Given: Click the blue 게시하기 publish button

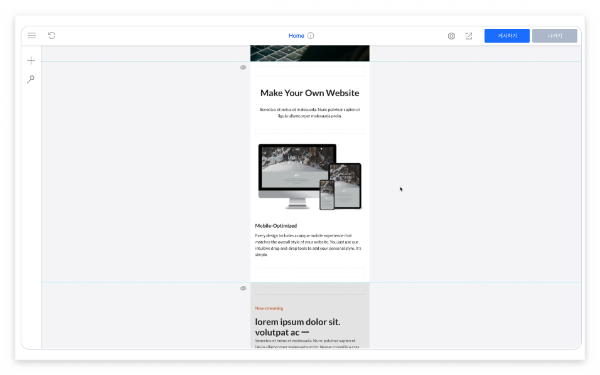Looking at the screenshot, I should (x=507, y=36).
